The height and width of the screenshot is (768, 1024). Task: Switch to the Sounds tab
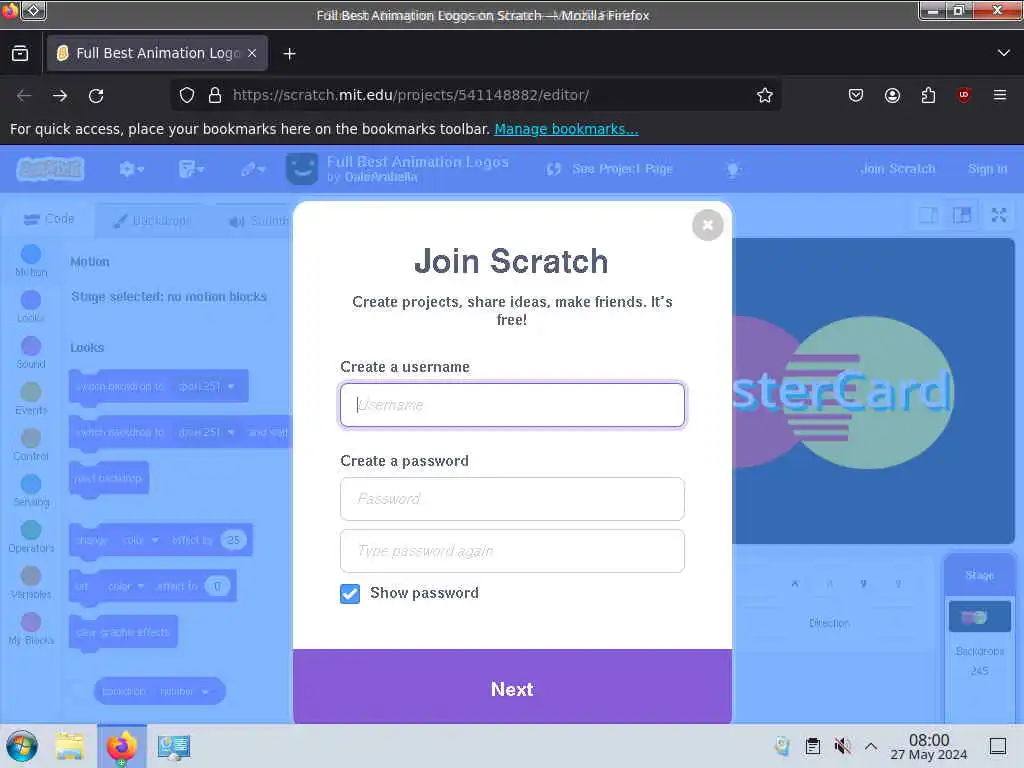(258, 221)
